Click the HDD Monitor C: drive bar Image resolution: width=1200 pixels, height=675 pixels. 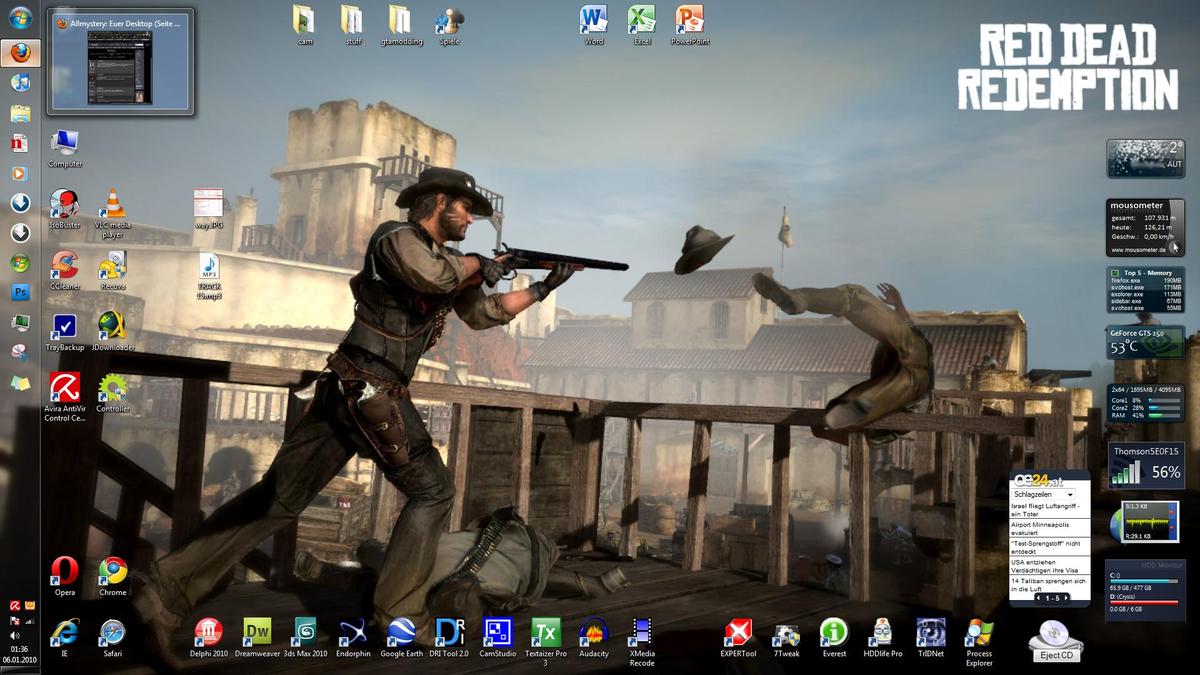pyautogui.click(x=1144, y=581)
